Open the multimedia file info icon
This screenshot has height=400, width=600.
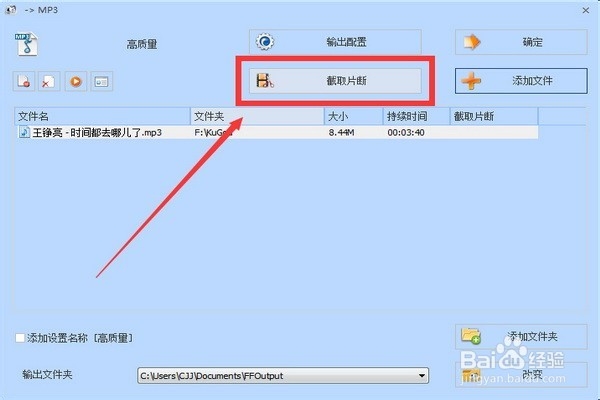[101, 81]
